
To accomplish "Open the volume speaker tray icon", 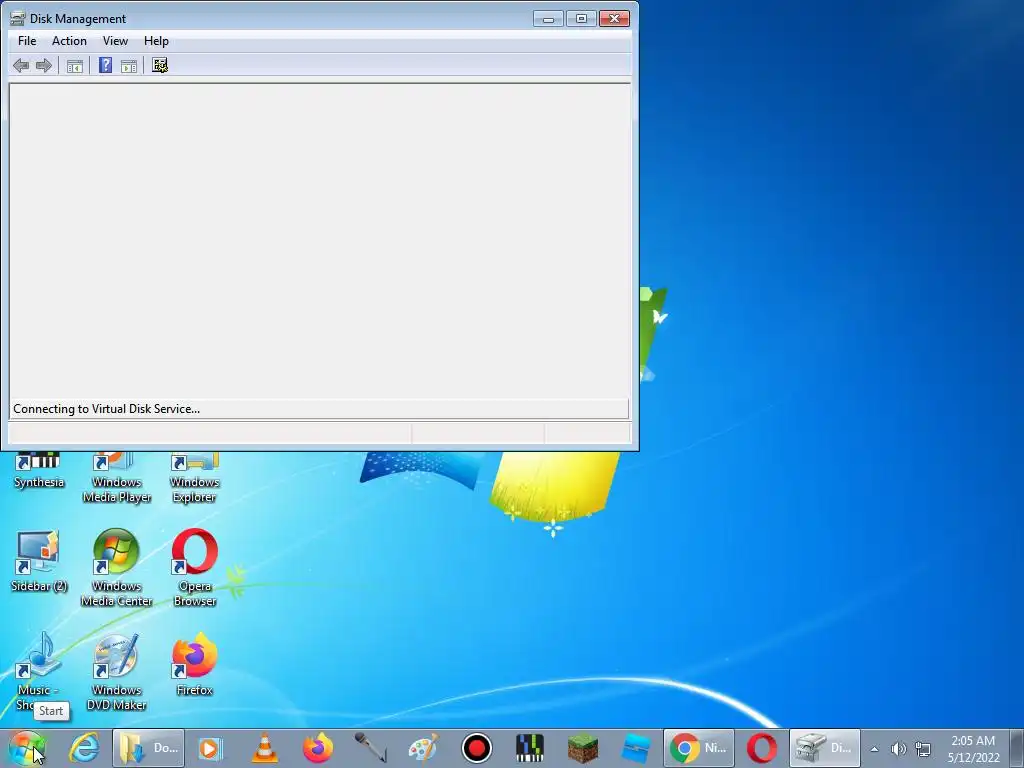I will click(x=899, y=749).
